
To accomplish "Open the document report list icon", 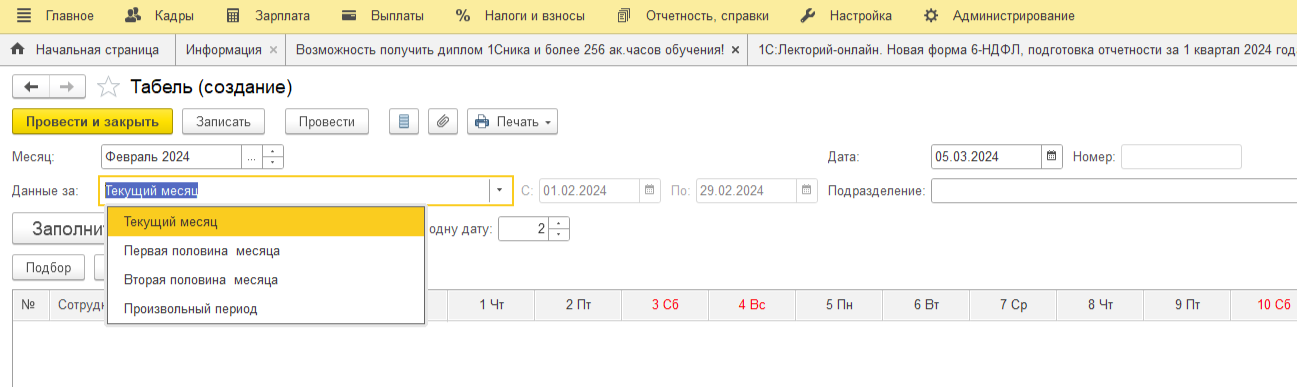I will 404,121.
